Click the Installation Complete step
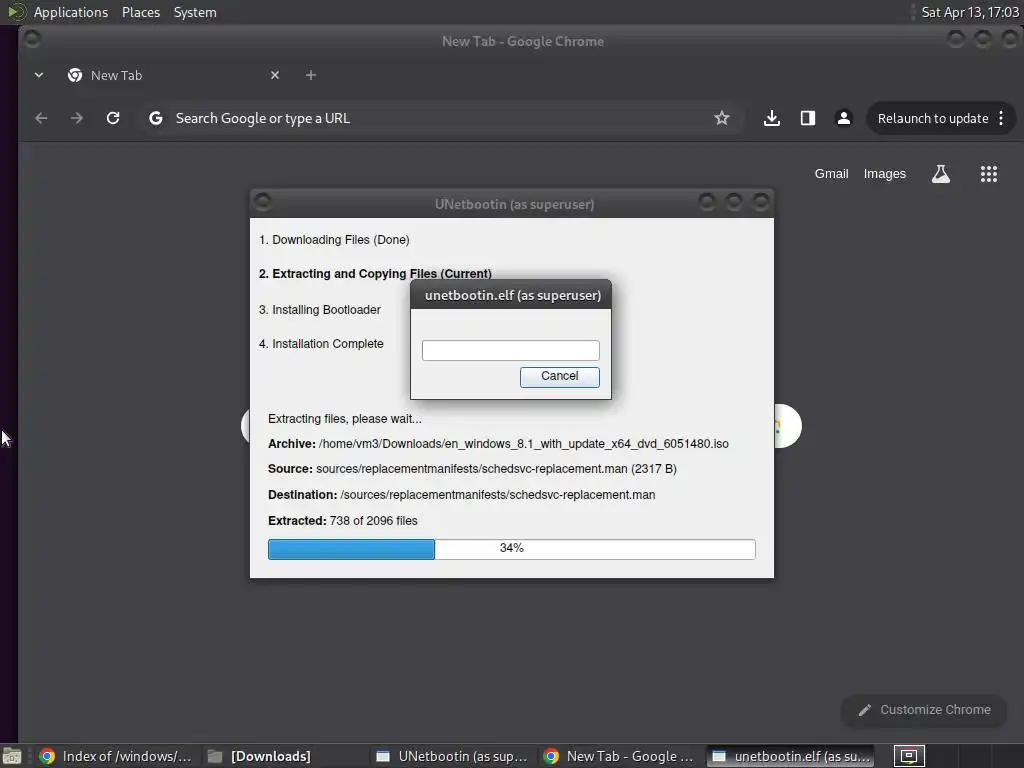Image resolution: width=1024 pixels, height=768 pixels. [x=321, y=344]
